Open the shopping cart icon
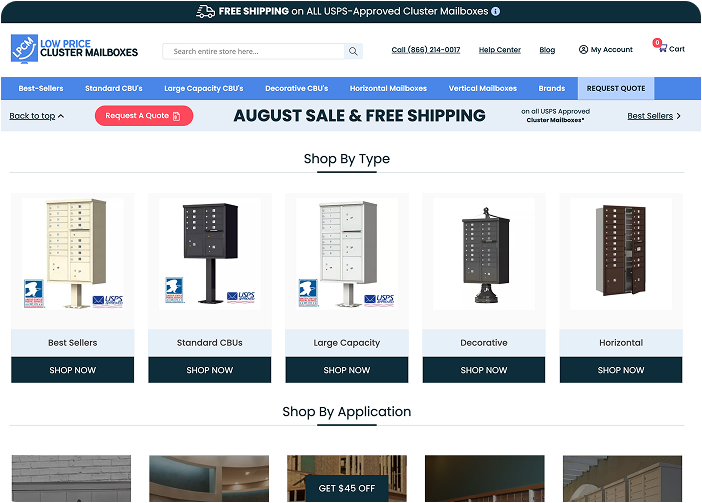This screenshot has width=702, height=503. 663,48
